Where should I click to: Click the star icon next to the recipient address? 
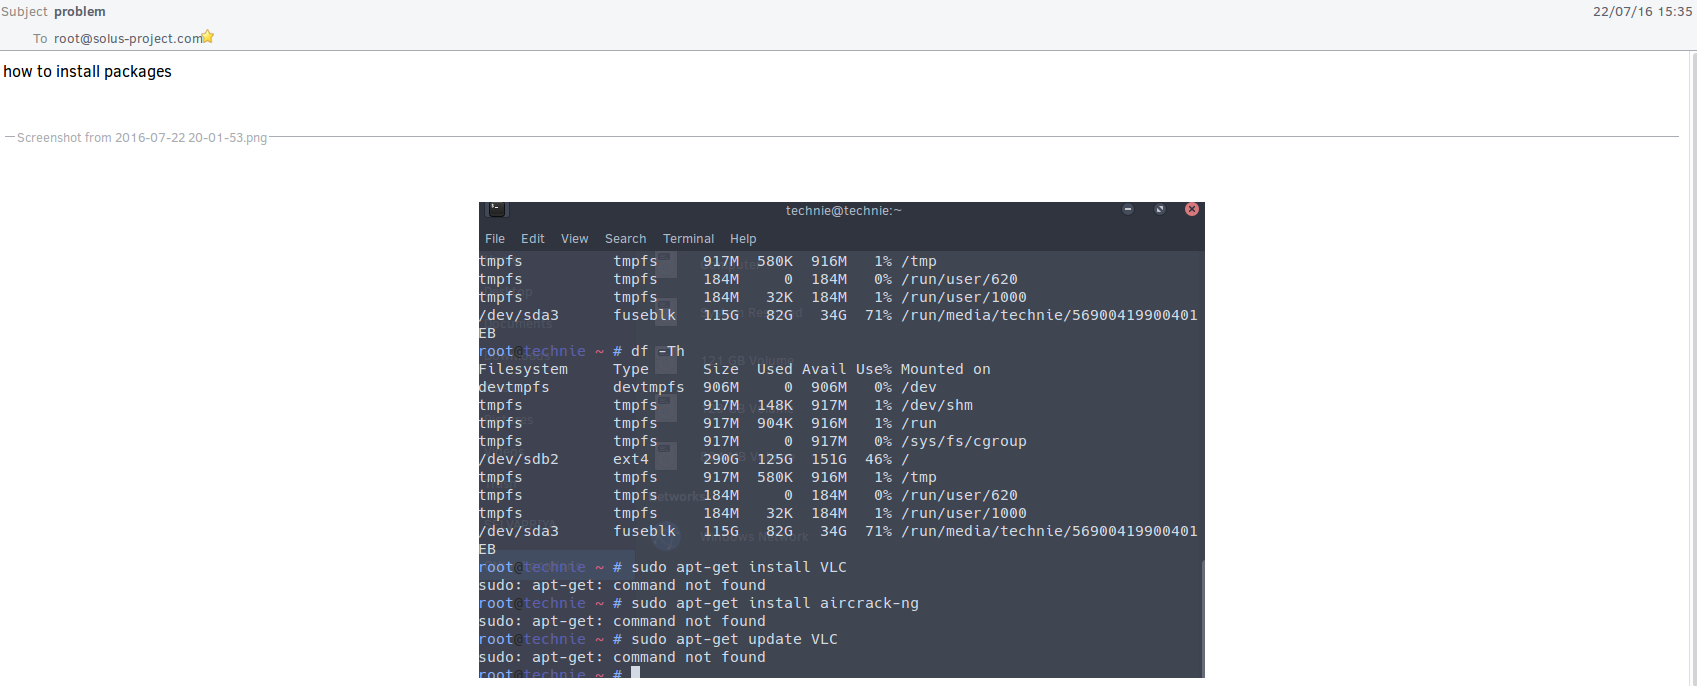click(x=208, y=37)
